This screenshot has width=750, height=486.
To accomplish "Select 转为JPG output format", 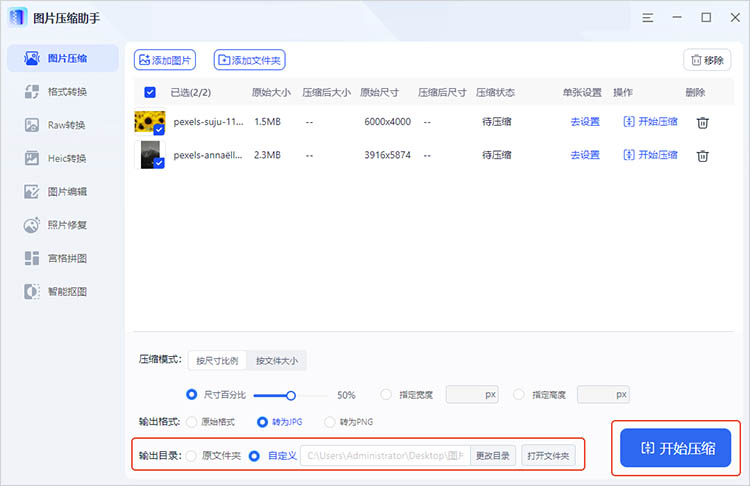I will (x=262, y=422).
